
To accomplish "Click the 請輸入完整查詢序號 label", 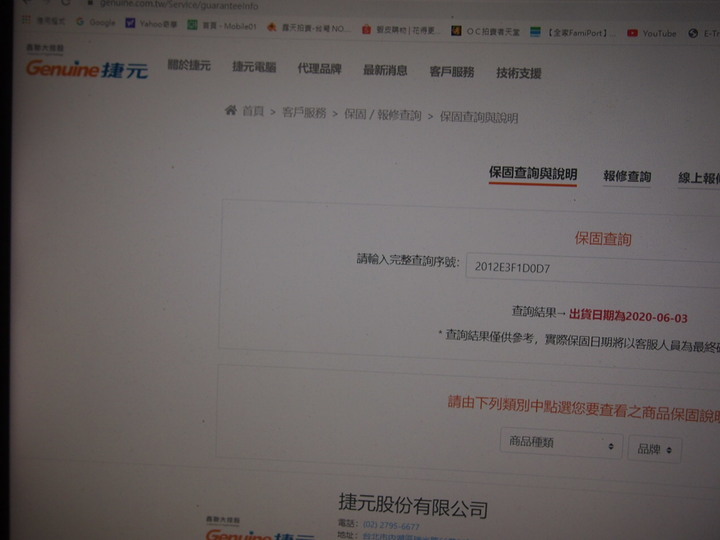I will (408, 260).
